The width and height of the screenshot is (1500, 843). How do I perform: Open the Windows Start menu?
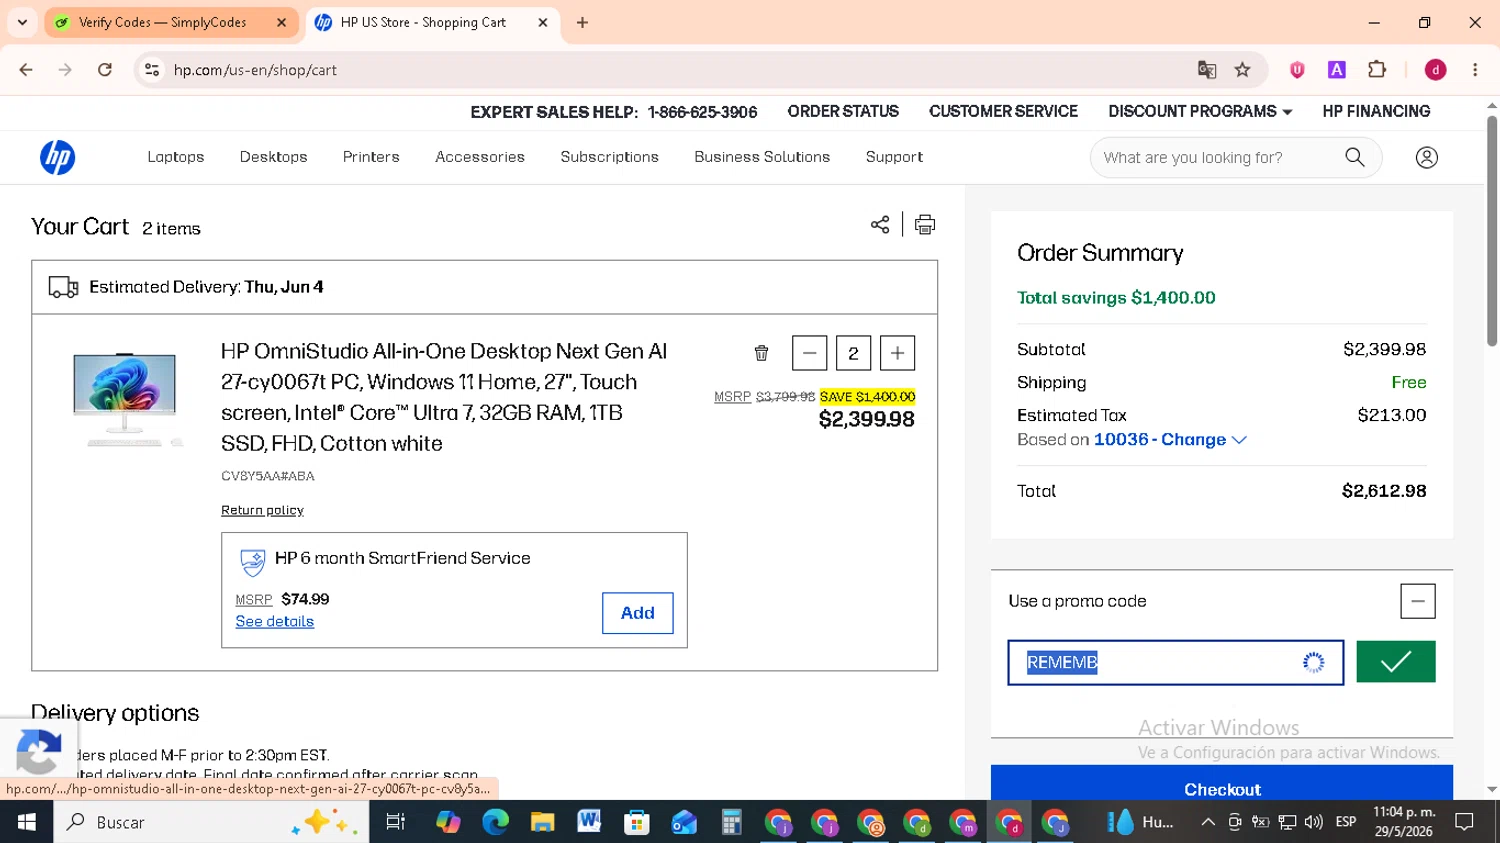[x=27, y=822]
